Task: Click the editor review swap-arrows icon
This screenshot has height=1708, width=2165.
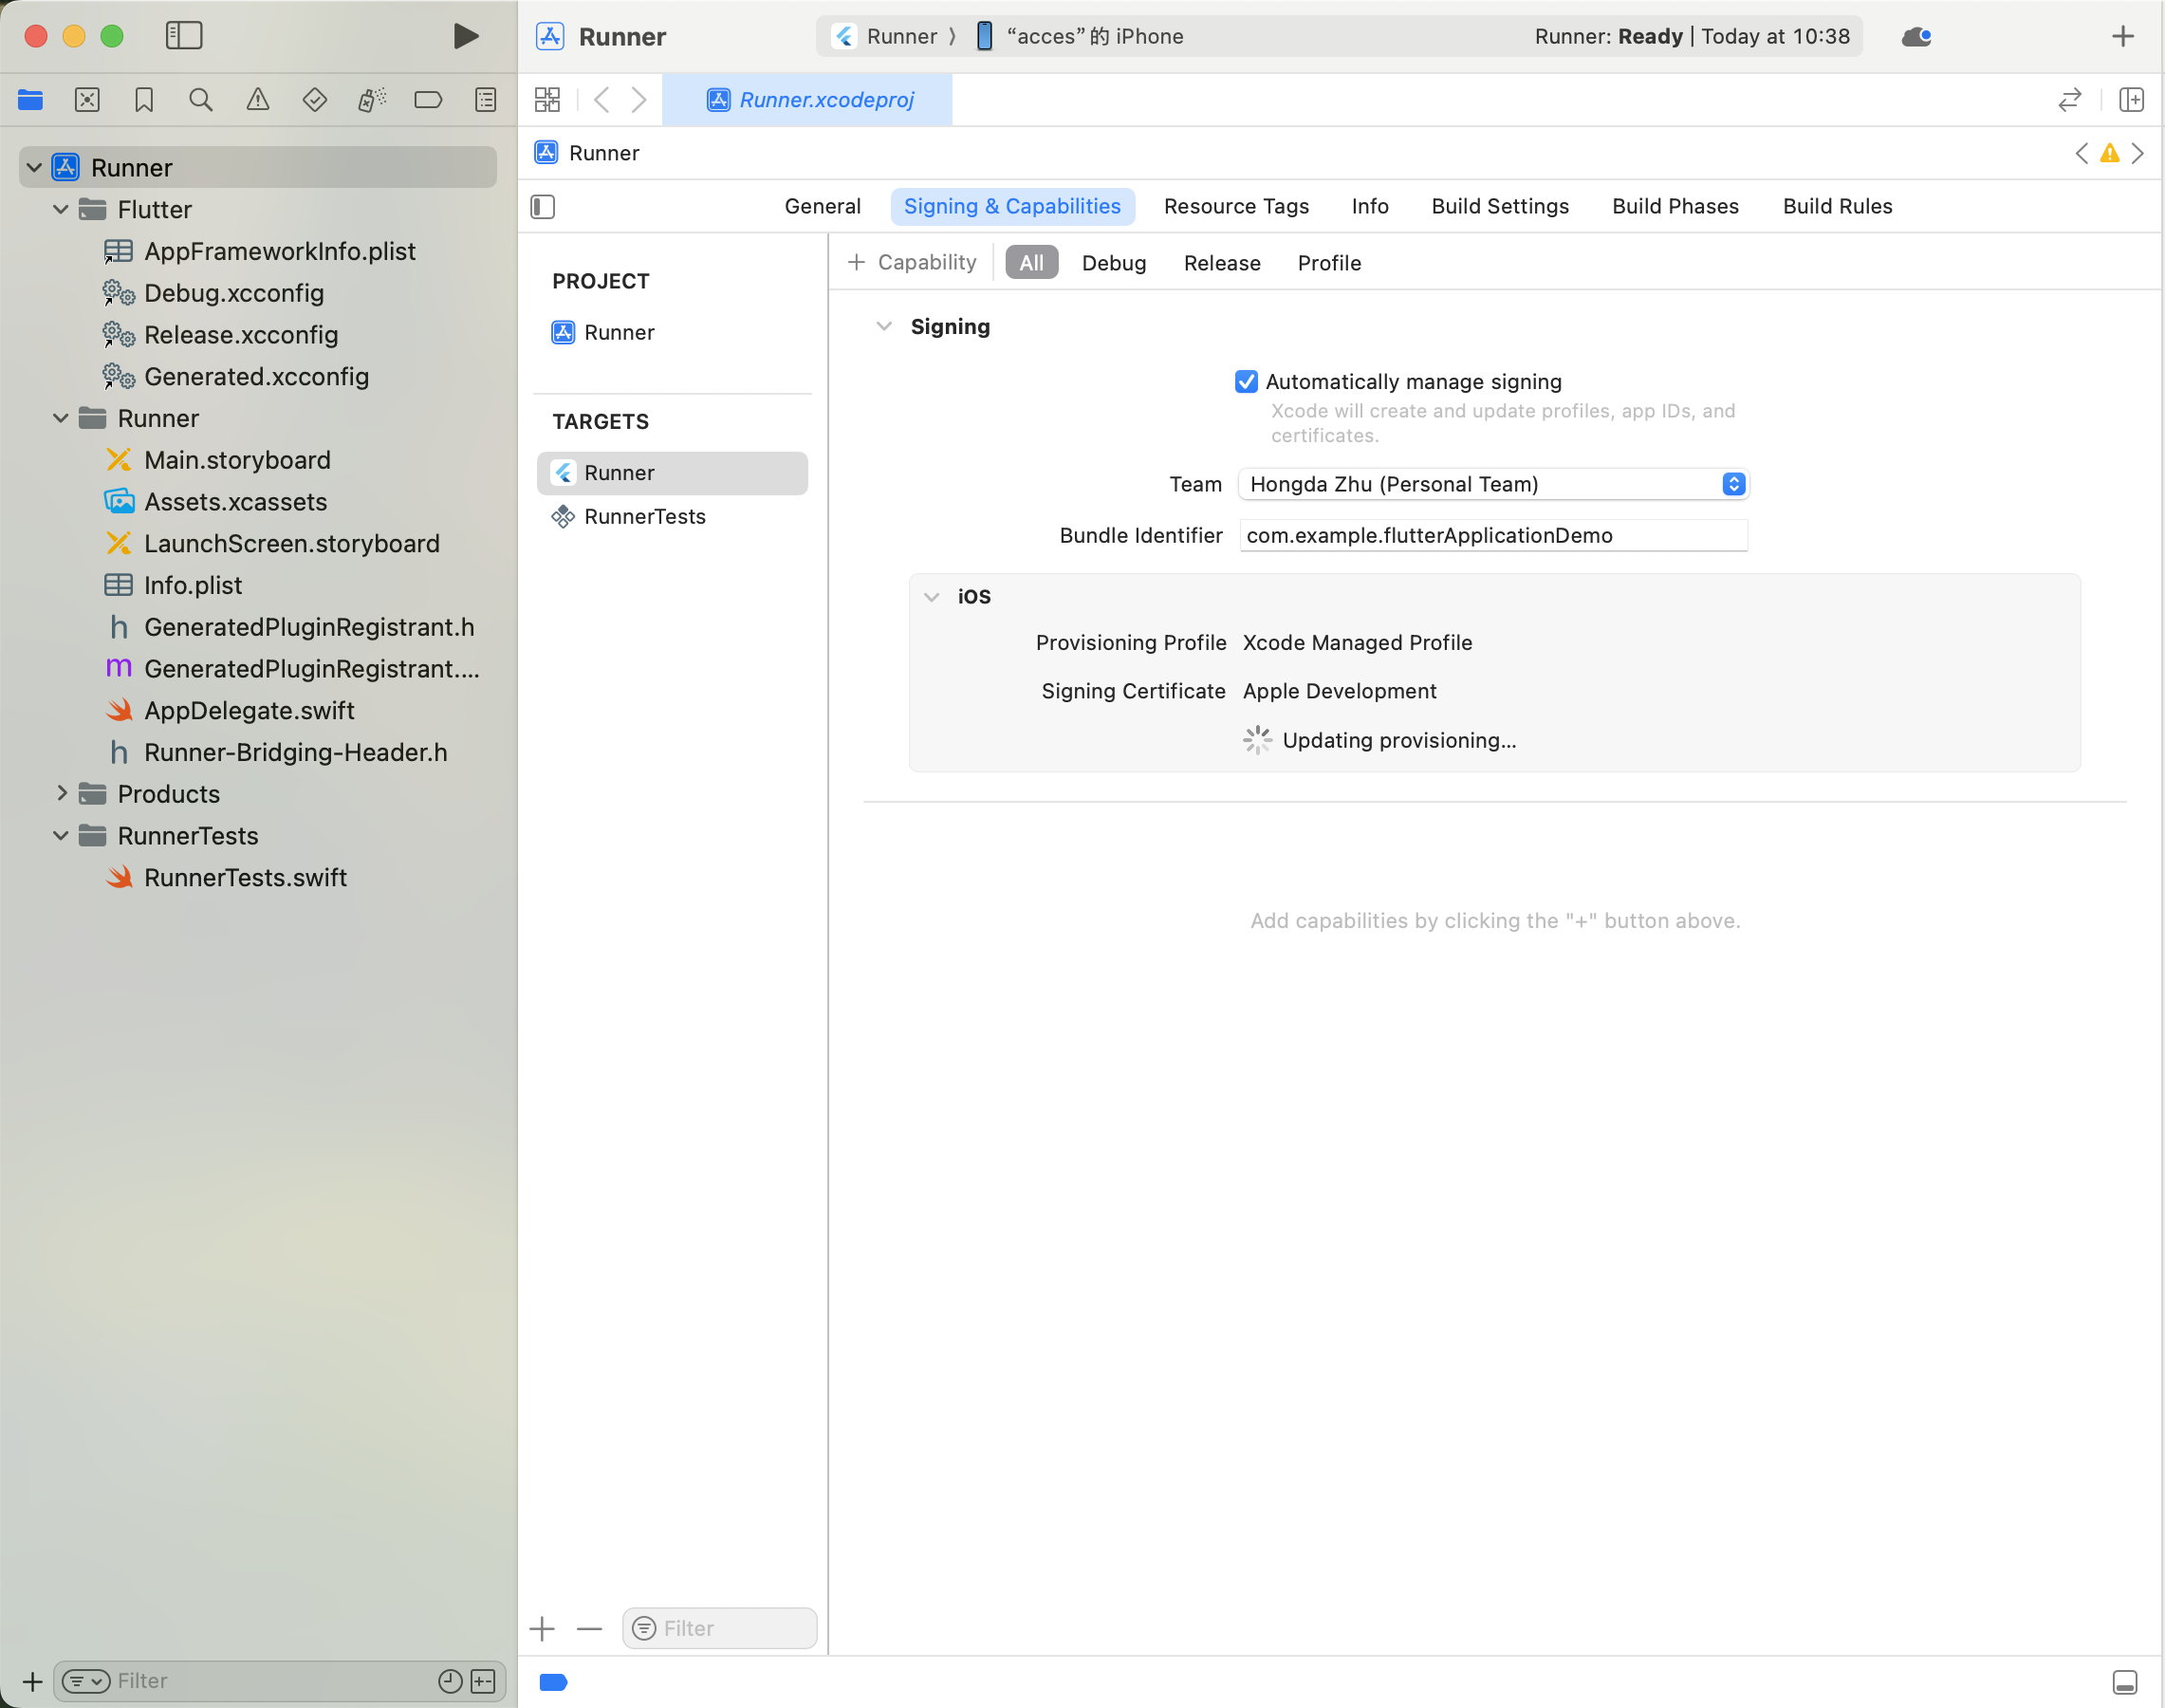Action: [2070, 100]
